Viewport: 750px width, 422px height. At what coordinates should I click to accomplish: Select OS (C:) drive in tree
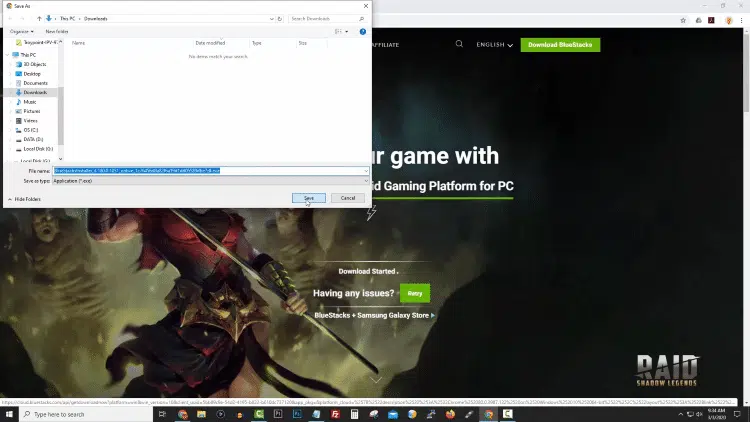31,130
